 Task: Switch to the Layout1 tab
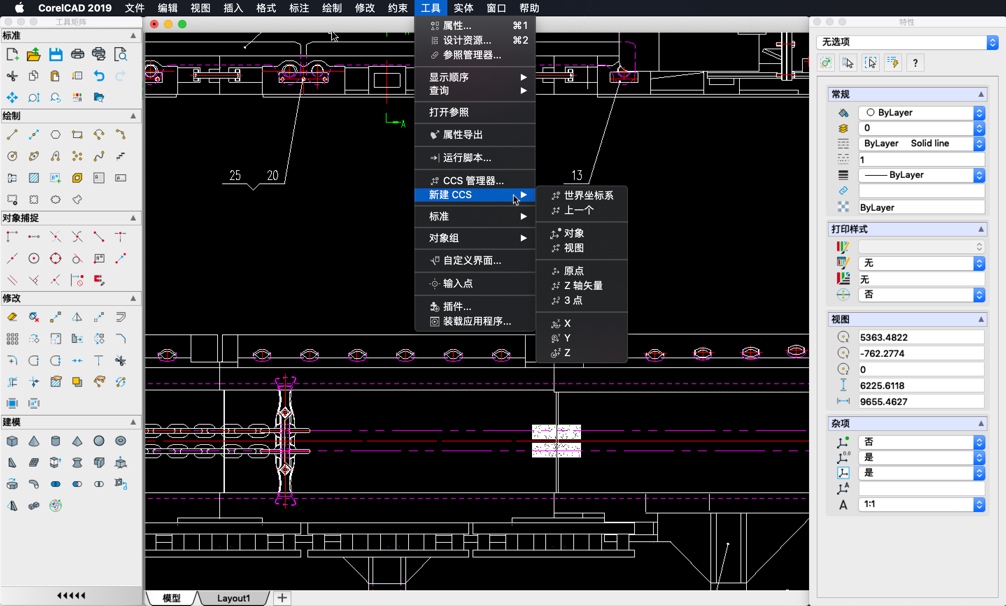[x=234, y=598]
